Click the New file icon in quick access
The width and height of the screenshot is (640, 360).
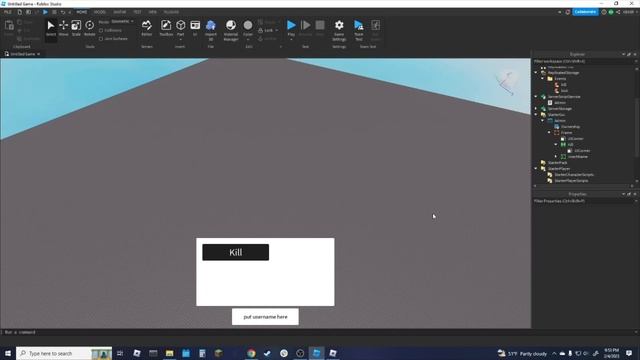[x=20, y=12]
